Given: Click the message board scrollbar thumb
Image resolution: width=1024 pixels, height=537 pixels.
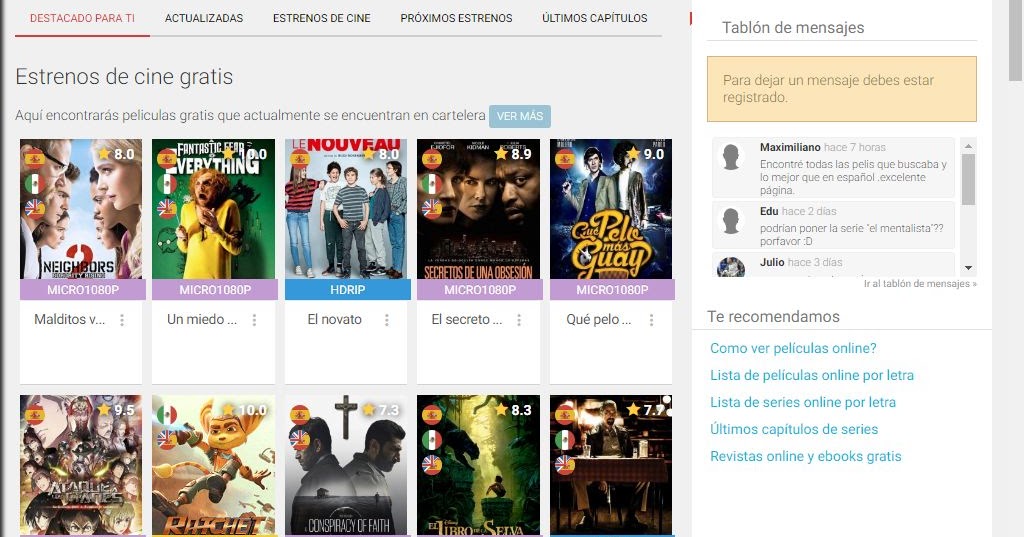Looking at the screenshot, I should coord(968,179).
